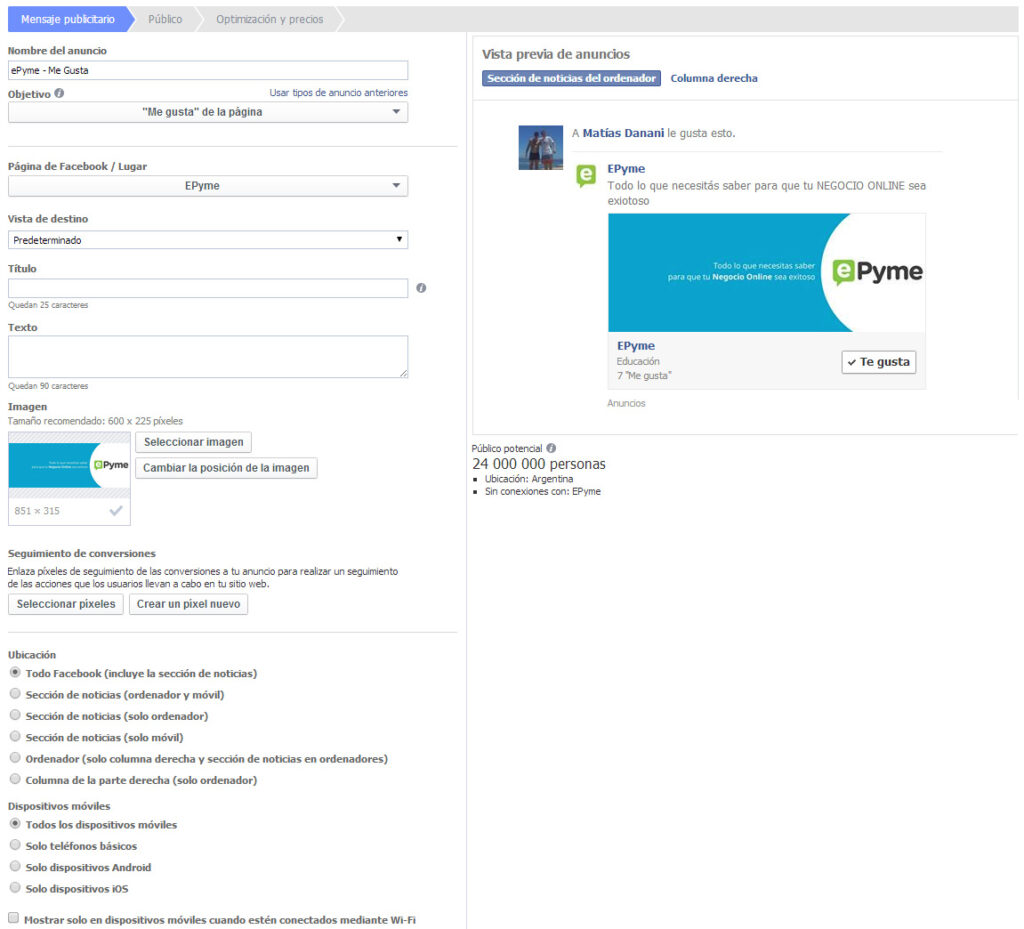Enable the Wi-Fi only mobile devices checkbox

click(x=14, y=918)
